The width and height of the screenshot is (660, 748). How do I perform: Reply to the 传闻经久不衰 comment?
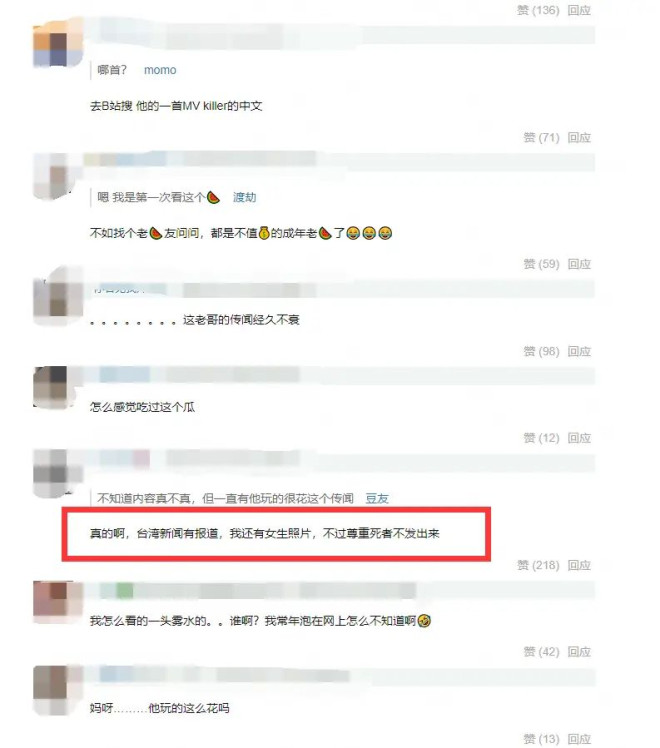(579, 351)
